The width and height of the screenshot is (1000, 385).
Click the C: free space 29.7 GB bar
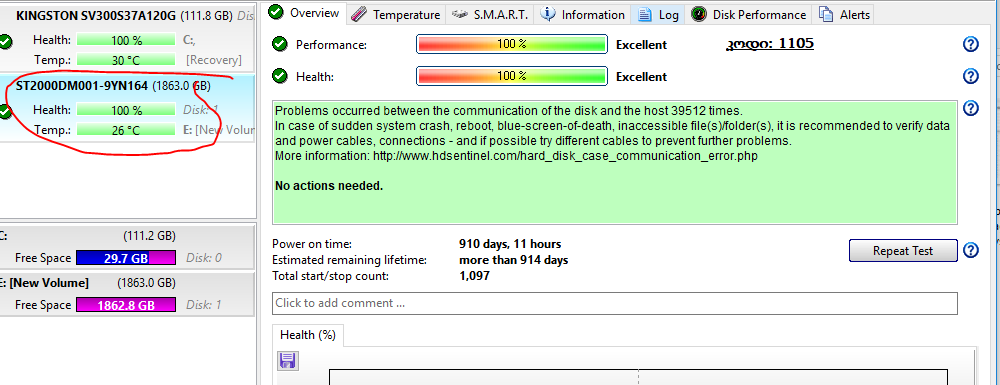tap(126, 258)
